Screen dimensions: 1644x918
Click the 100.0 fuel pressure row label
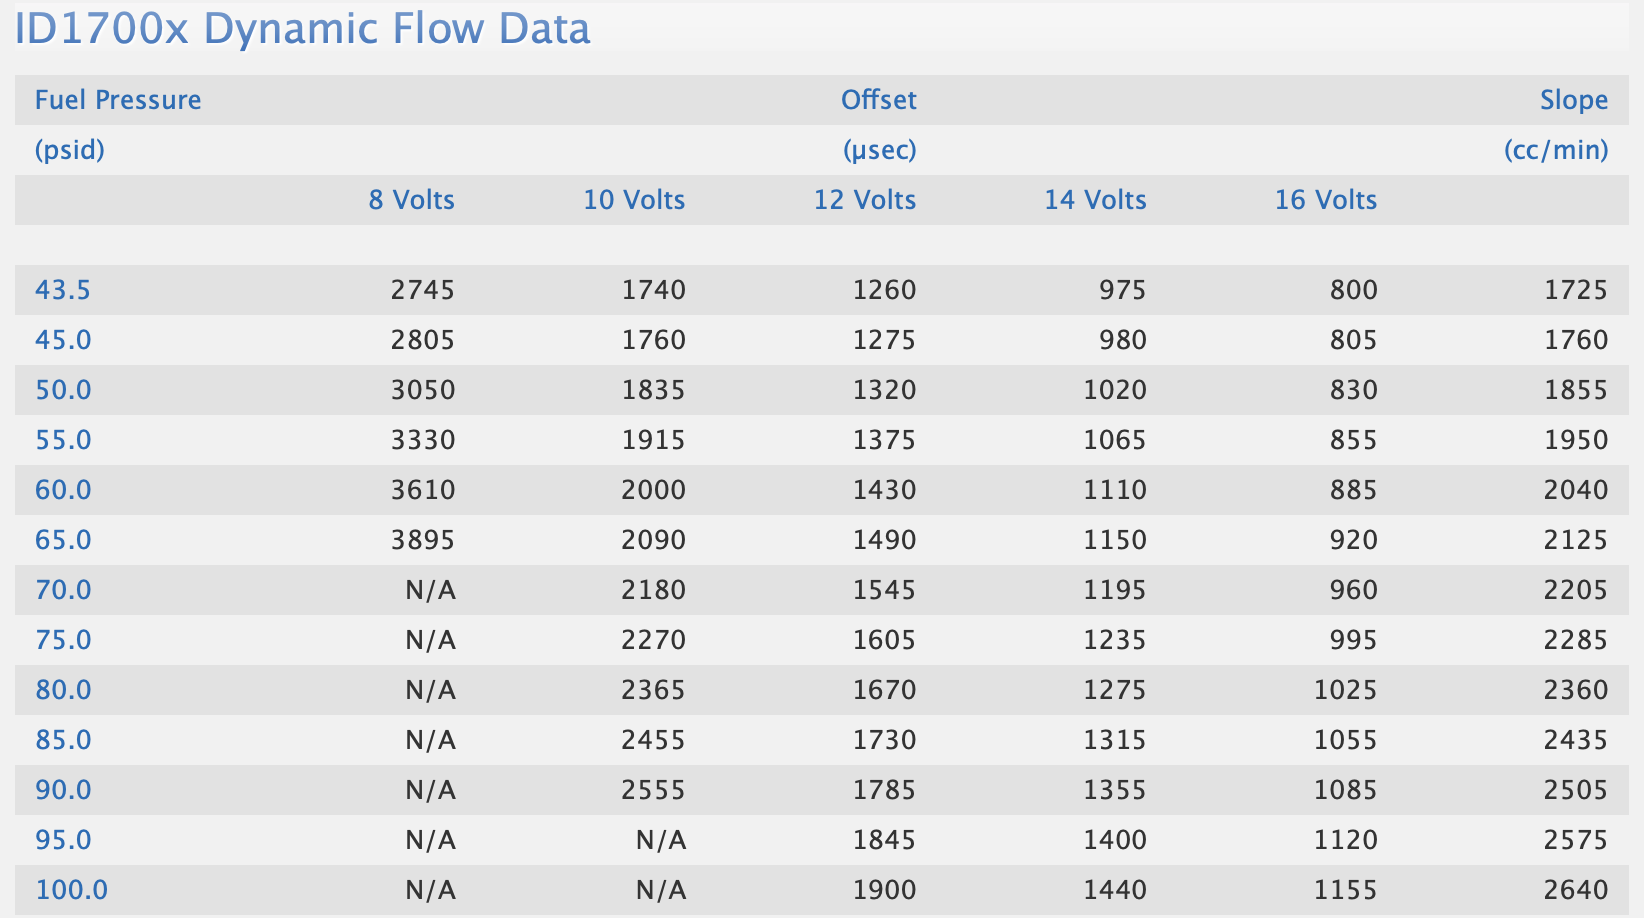[71, 890]
